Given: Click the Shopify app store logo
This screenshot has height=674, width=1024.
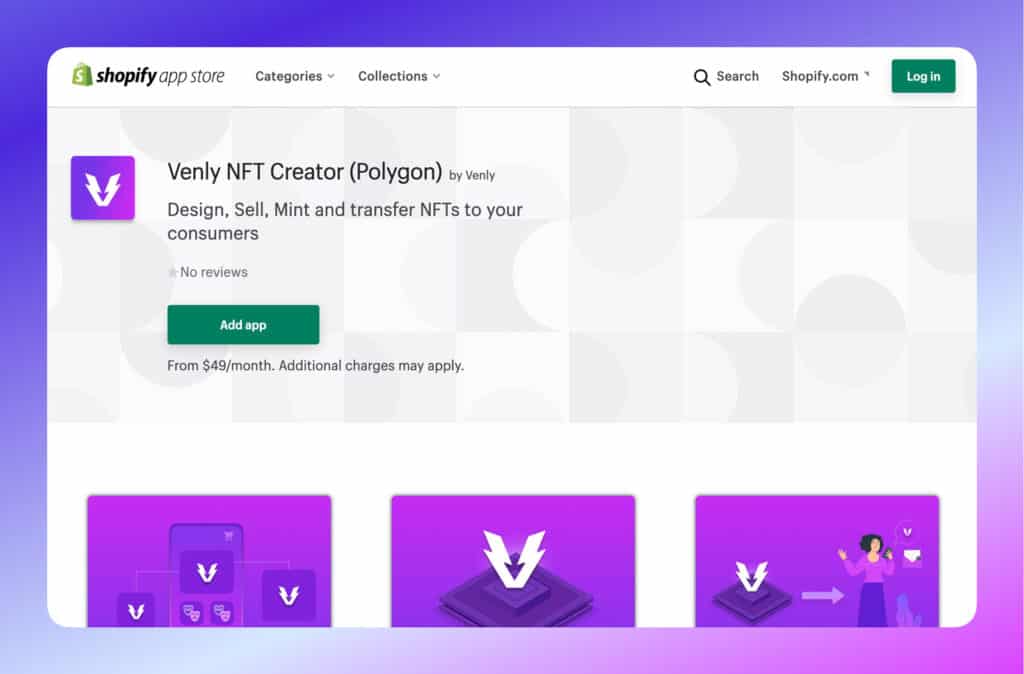Looking at the screenshot, I should click(148, 76).
